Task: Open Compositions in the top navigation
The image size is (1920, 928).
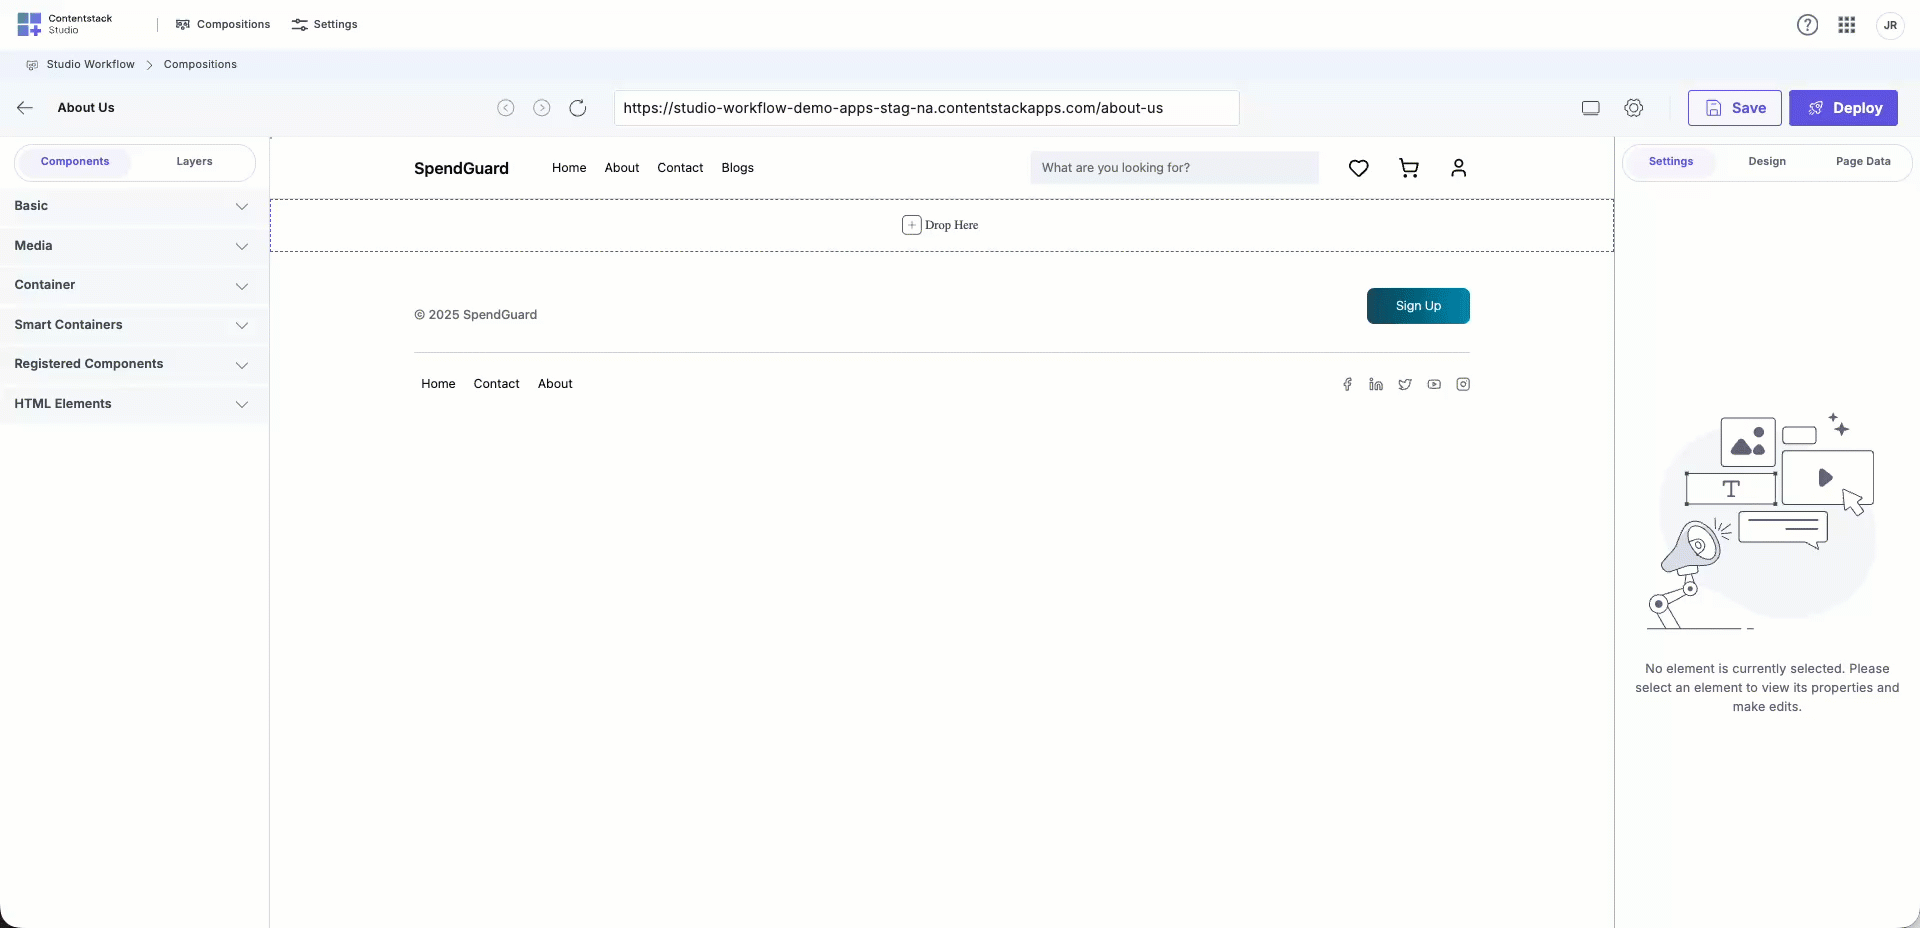Action: click(223, 24)
